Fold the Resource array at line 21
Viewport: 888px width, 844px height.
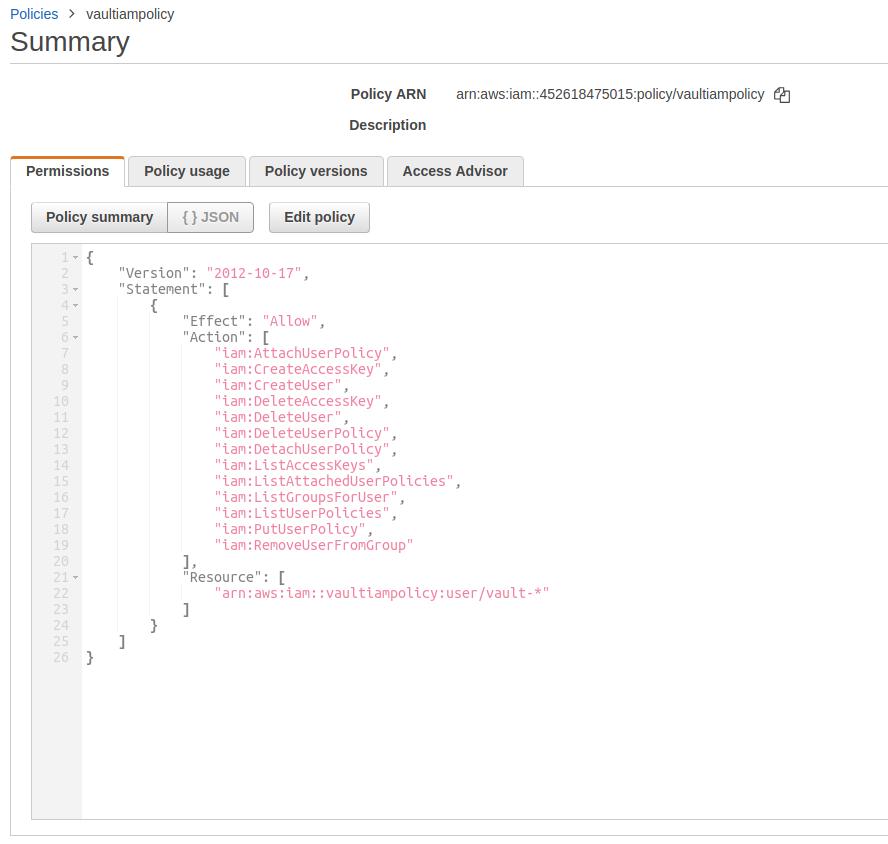pyautogui.click(x=75, y=578)
